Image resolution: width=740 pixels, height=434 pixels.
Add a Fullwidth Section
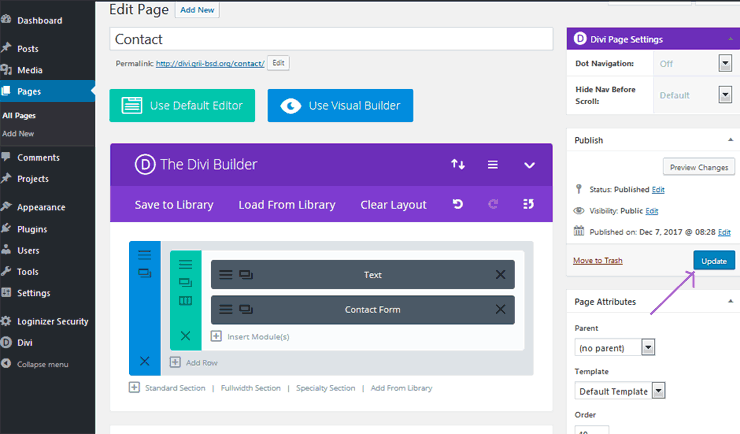point(251,388)
